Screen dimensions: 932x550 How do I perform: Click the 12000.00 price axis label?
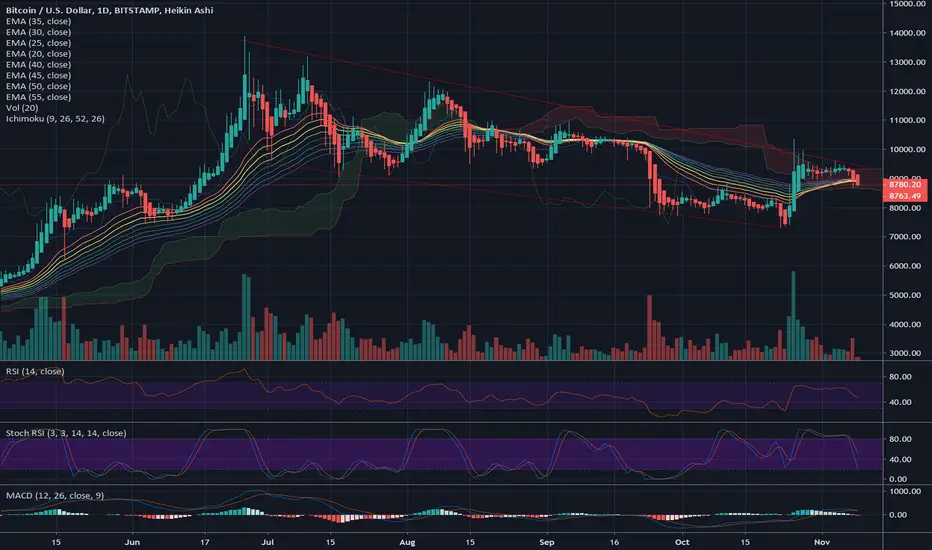[x=908, y=92]
